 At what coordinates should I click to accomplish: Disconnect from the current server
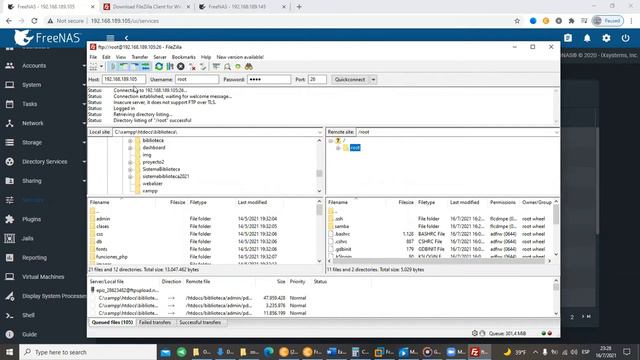192,67
